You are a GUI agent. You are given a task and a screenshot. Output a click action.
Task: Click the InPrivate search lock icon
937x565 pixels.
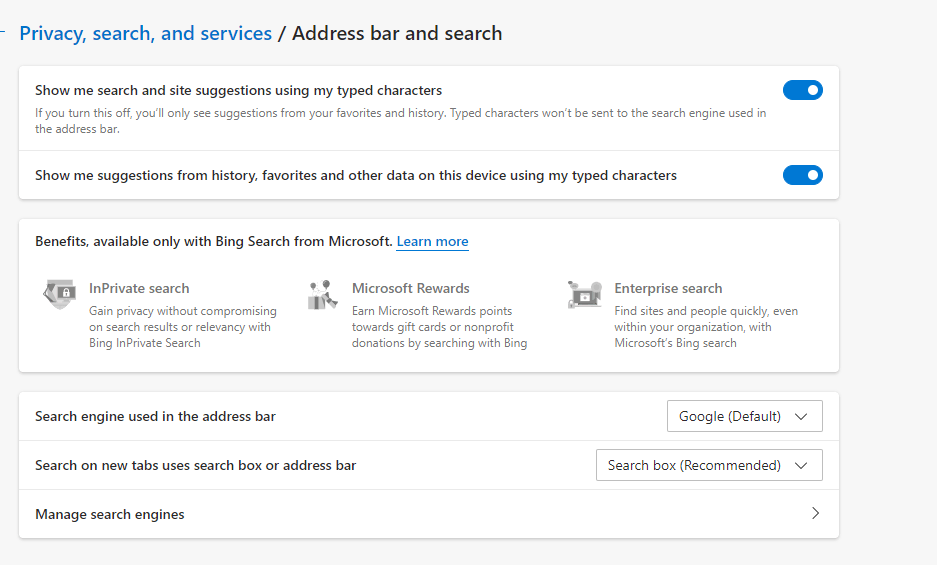[60, 295]
